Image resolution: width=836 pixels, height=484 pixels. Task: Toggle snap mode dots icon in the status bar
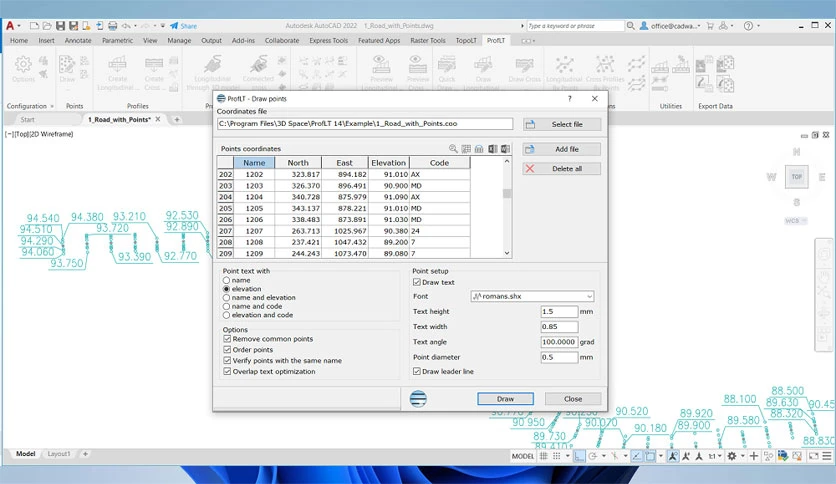(x=557, y=456)
